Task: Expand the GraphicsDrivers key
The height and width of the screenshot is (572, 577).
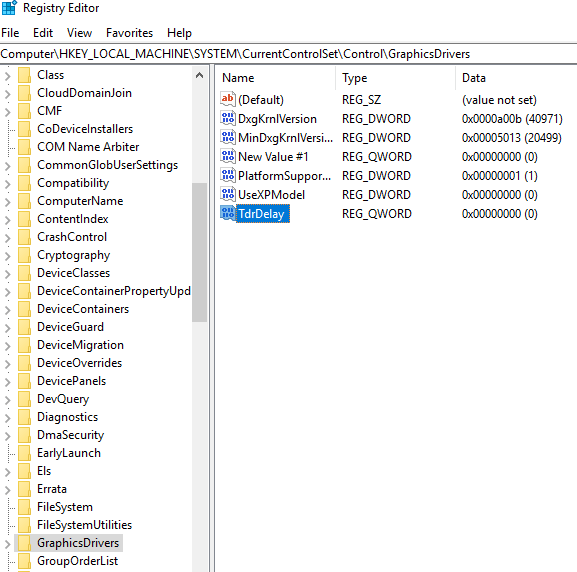Action: click(x=7, y=544)
